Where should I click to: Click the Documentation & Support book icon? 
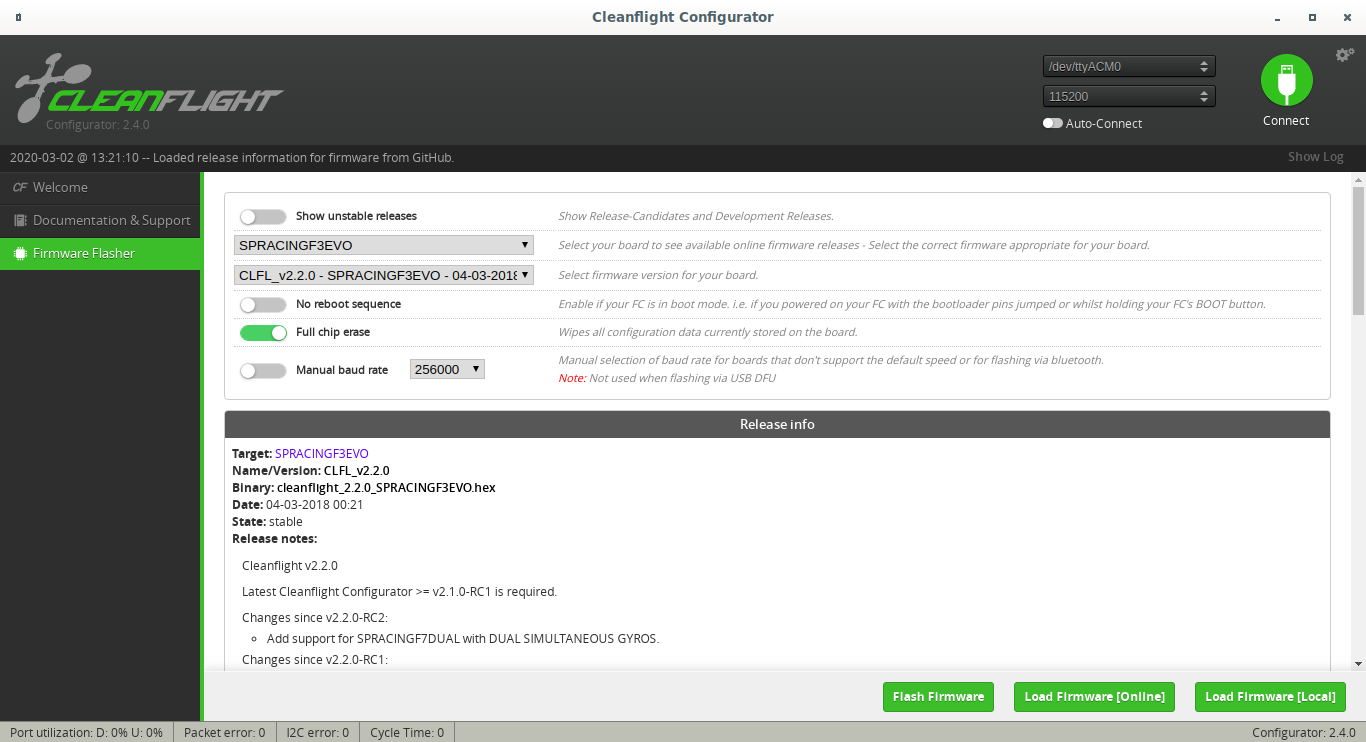point(20,220)
